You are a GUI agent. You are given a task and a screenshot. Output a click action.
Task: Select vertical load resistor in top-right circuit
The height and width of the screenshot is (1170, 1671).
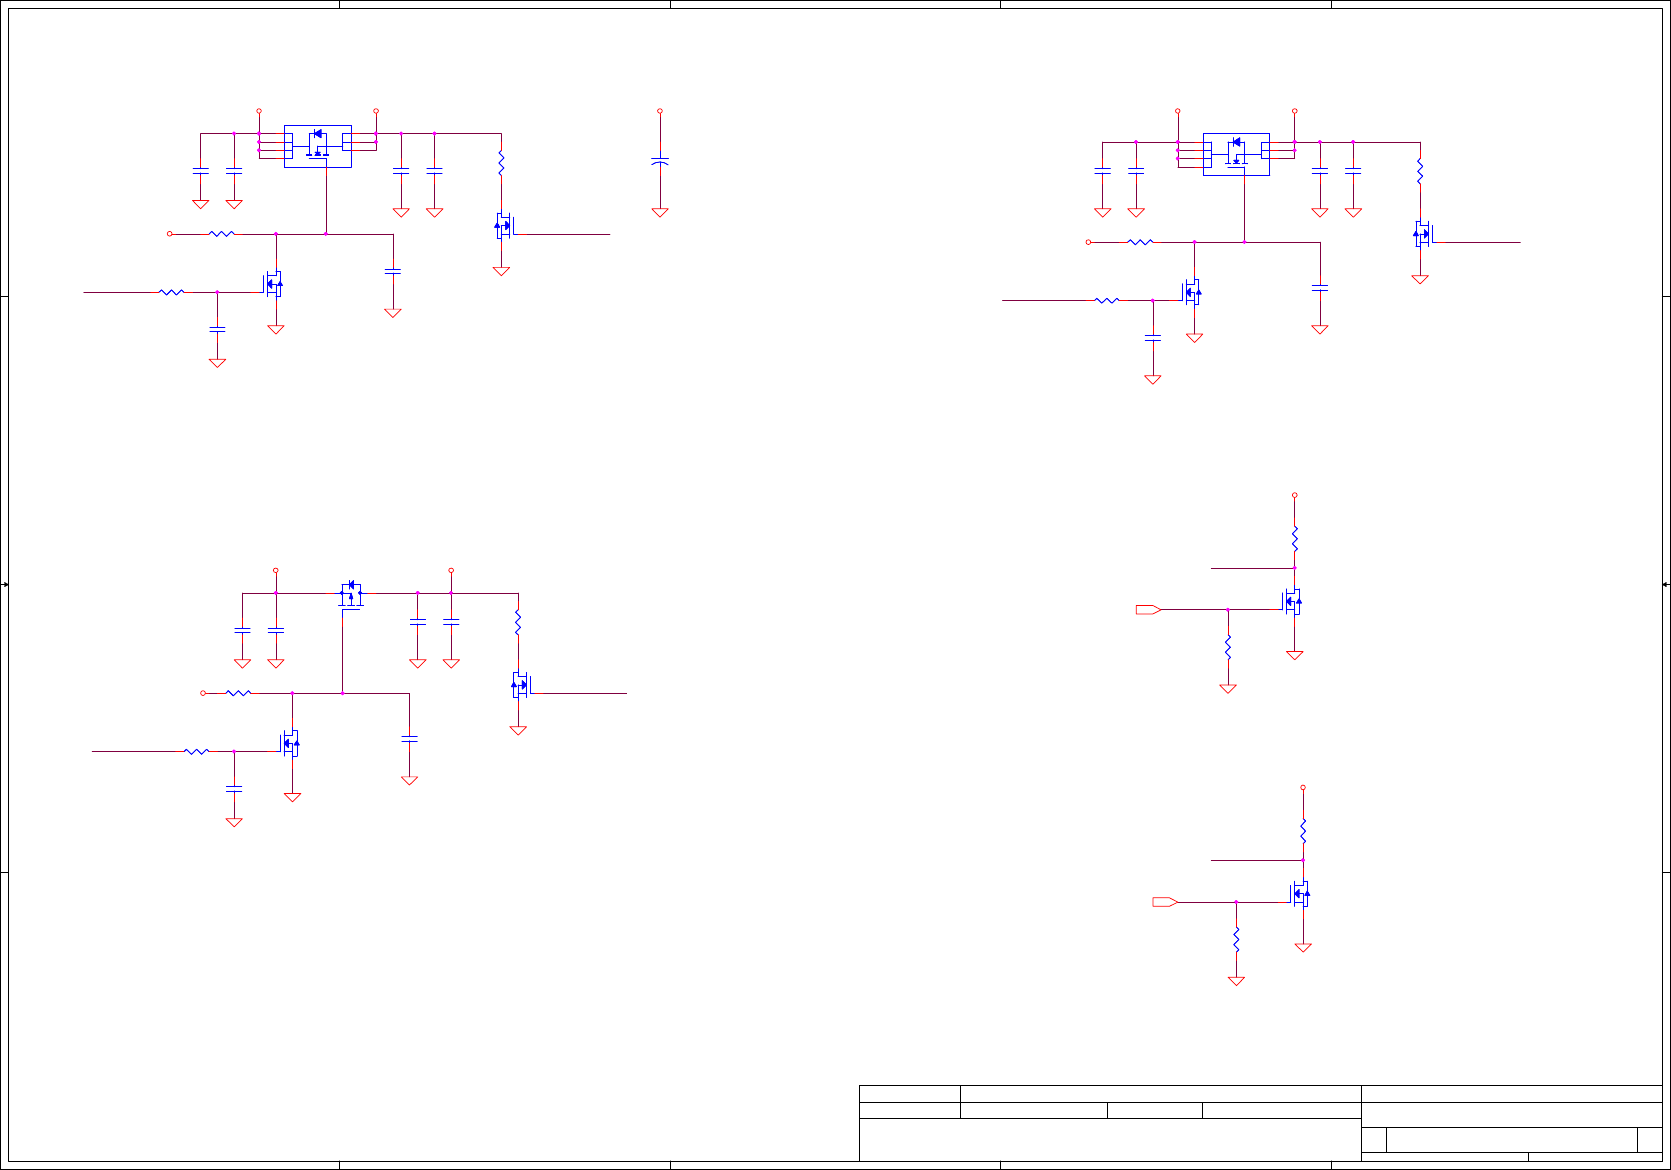click(1420, 171)
